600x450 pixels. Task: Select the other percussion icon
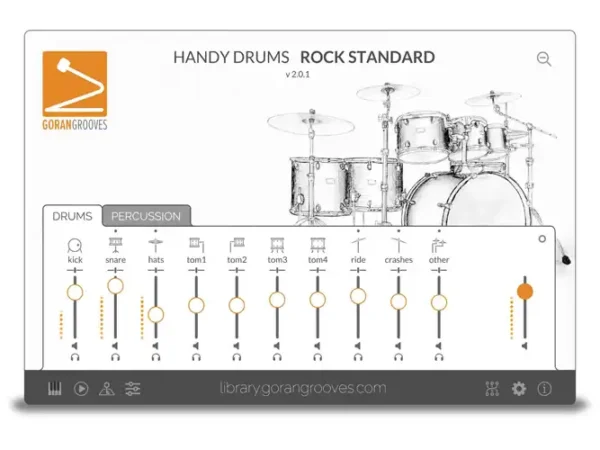[439, 245]
